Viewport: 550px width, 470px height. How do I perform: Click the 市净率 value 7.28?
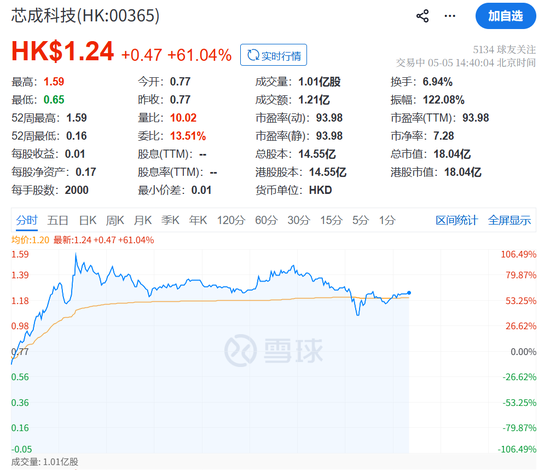point(444,136)
